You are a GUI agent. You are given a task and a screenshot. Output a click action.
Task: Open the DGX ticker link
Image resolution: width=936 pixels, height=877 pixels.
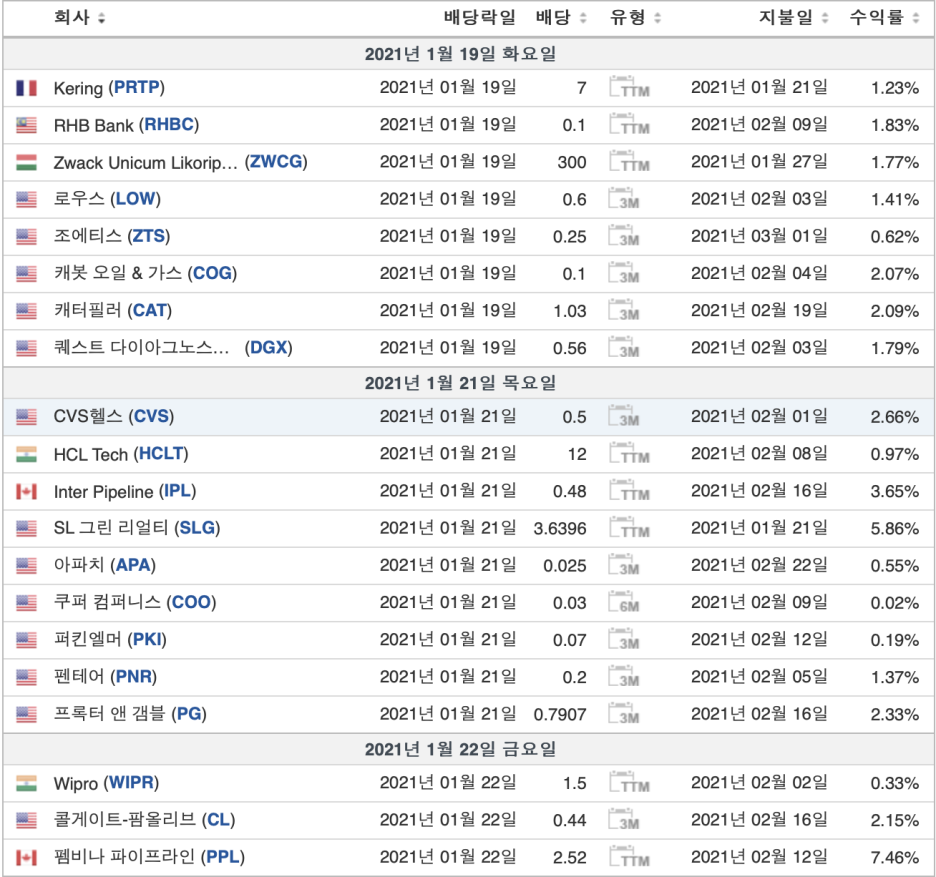click(269, 347)
